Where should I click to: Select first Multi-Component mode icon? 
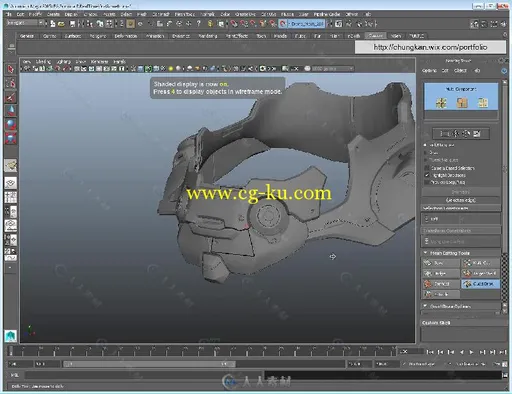click(x=441, y=103)
